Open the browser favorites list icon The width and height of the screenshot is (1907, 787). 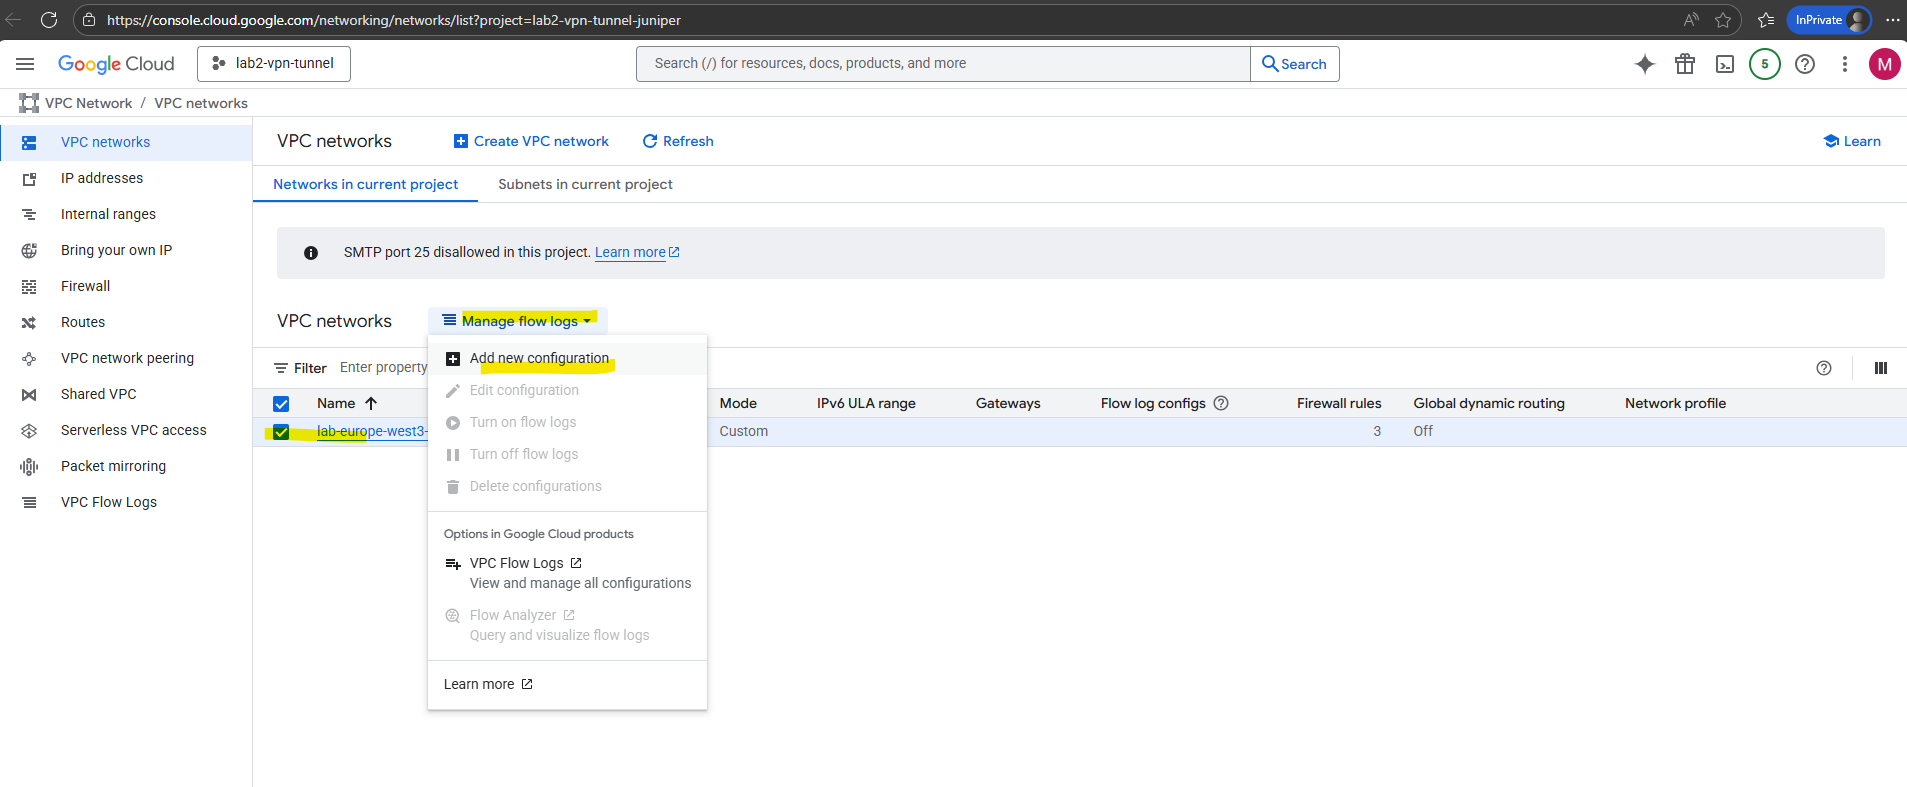click(x=1766, y=20)
